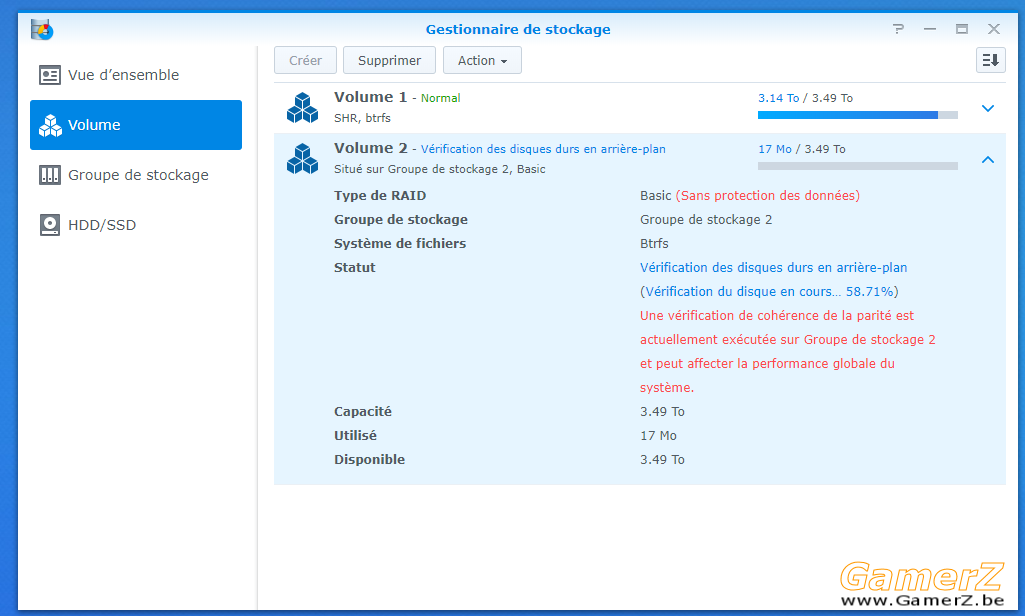The image size is (1025, 616).
Task: Select the Volume cubes icon in sidebar
Action: pos(50,125)
